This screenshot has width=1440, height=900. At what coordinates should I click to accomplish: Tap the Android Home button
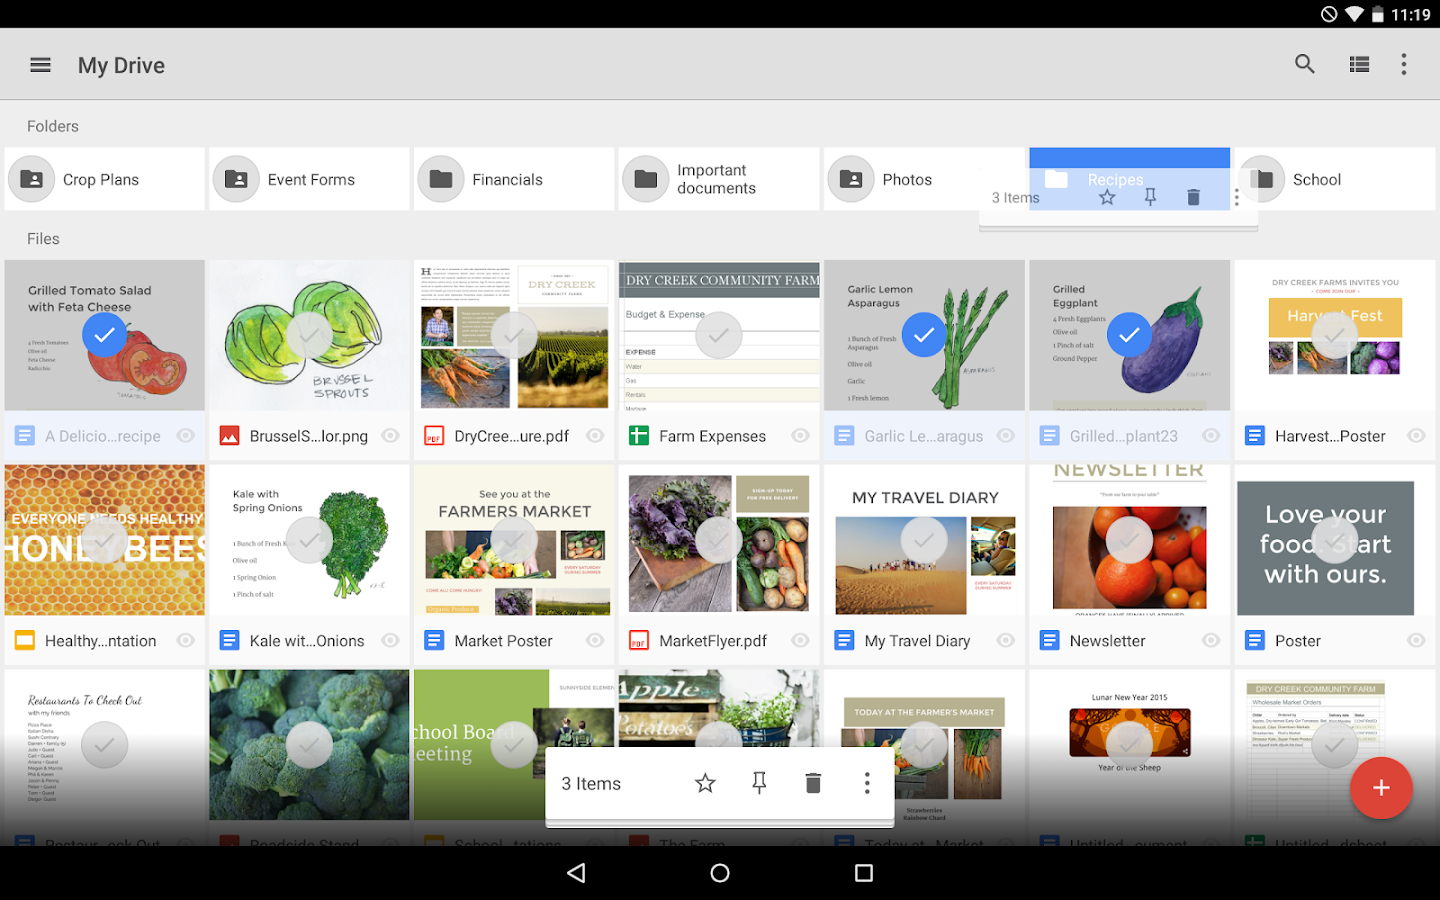(x=719, y=872)
